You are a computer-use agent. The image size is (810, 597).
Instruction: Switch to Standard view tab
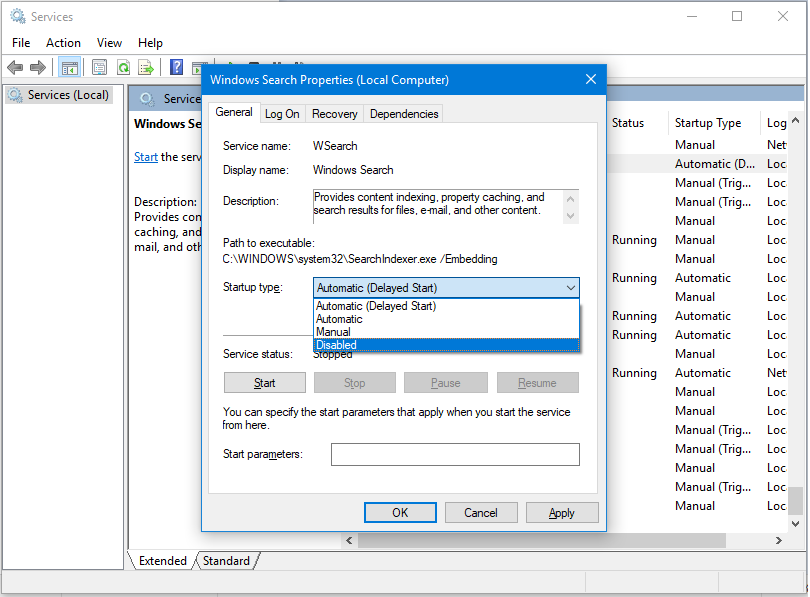coord(226,561)
